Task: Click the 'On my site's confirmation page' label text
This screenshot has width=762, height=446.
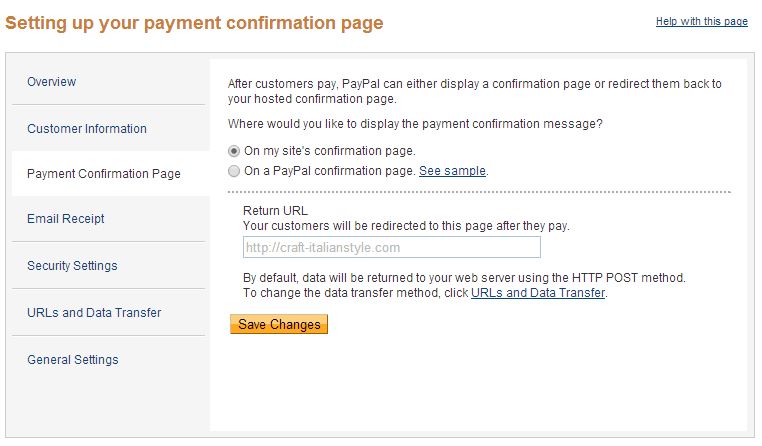Action: 329,151
